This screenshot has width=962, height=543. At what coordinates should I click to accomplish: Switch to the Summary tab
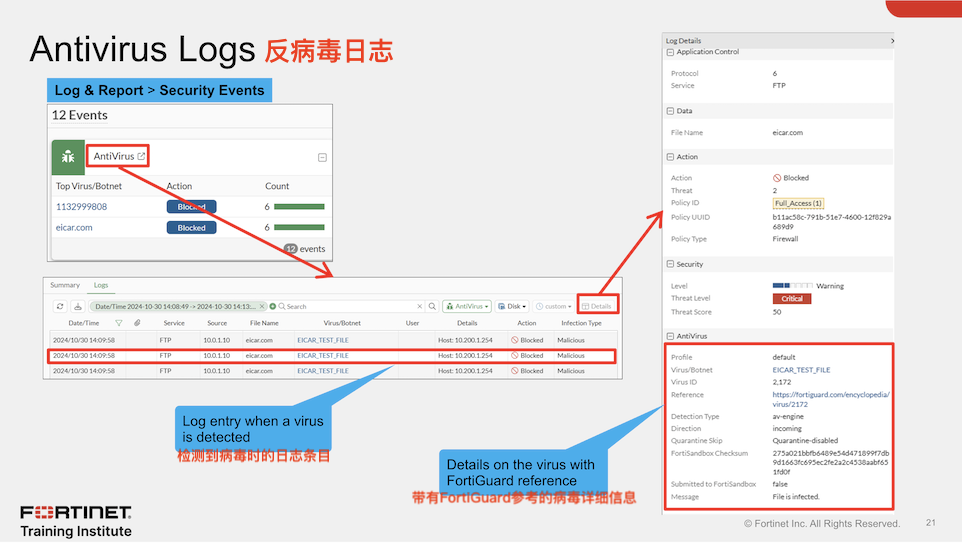point(65,285)
